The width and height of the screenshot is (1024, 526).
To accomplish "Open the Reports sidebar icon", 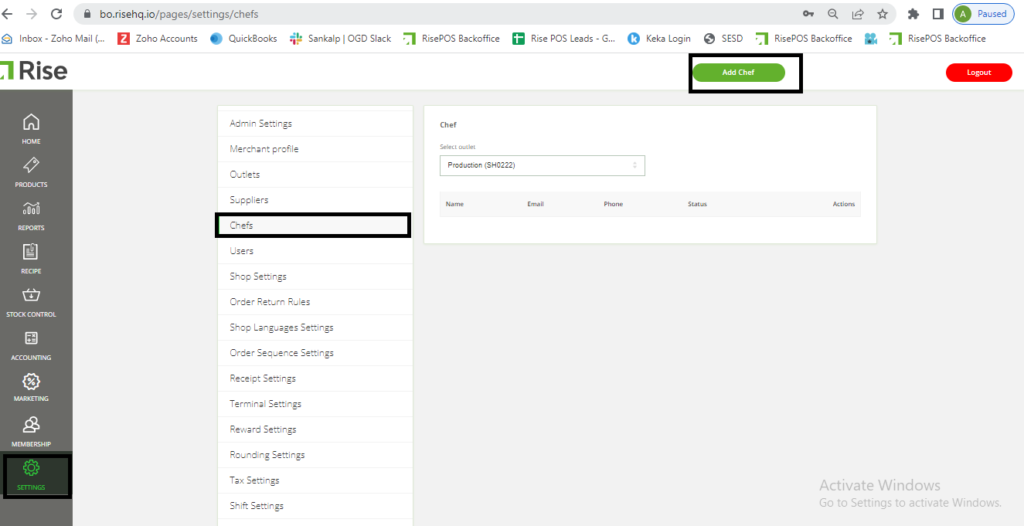I will point(31,209).
